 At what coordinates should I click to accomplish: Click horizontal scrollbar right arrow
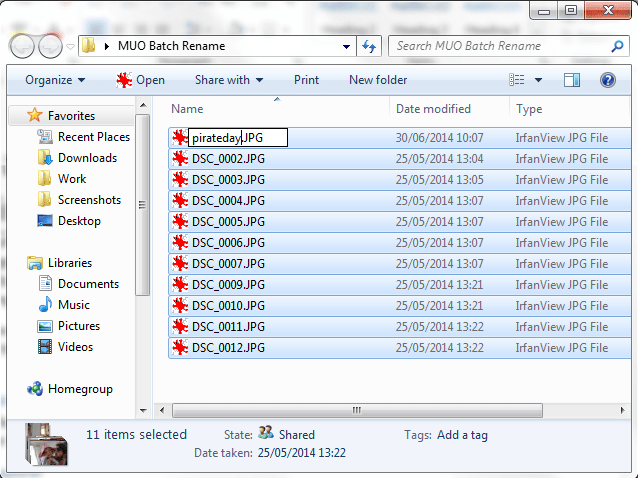tap(623, 410)
